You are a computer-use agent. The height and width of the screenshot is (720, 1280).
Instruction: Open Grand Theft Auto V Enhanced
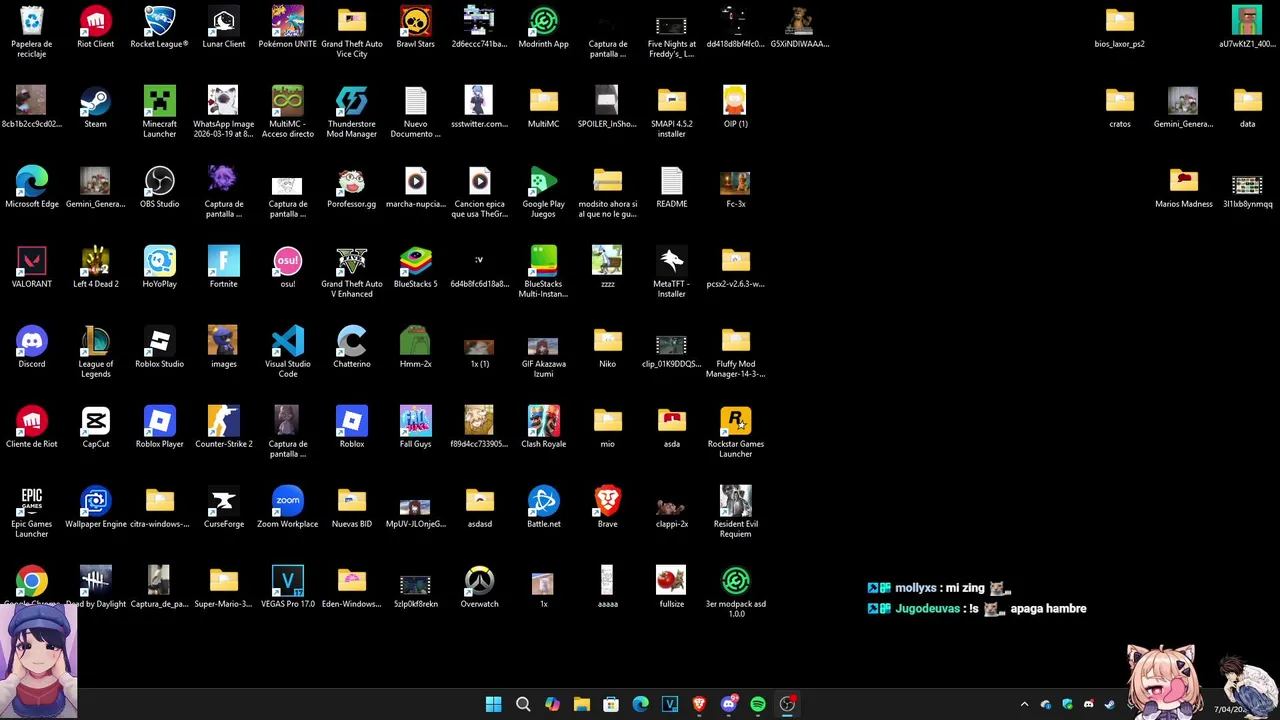[351, 272]
